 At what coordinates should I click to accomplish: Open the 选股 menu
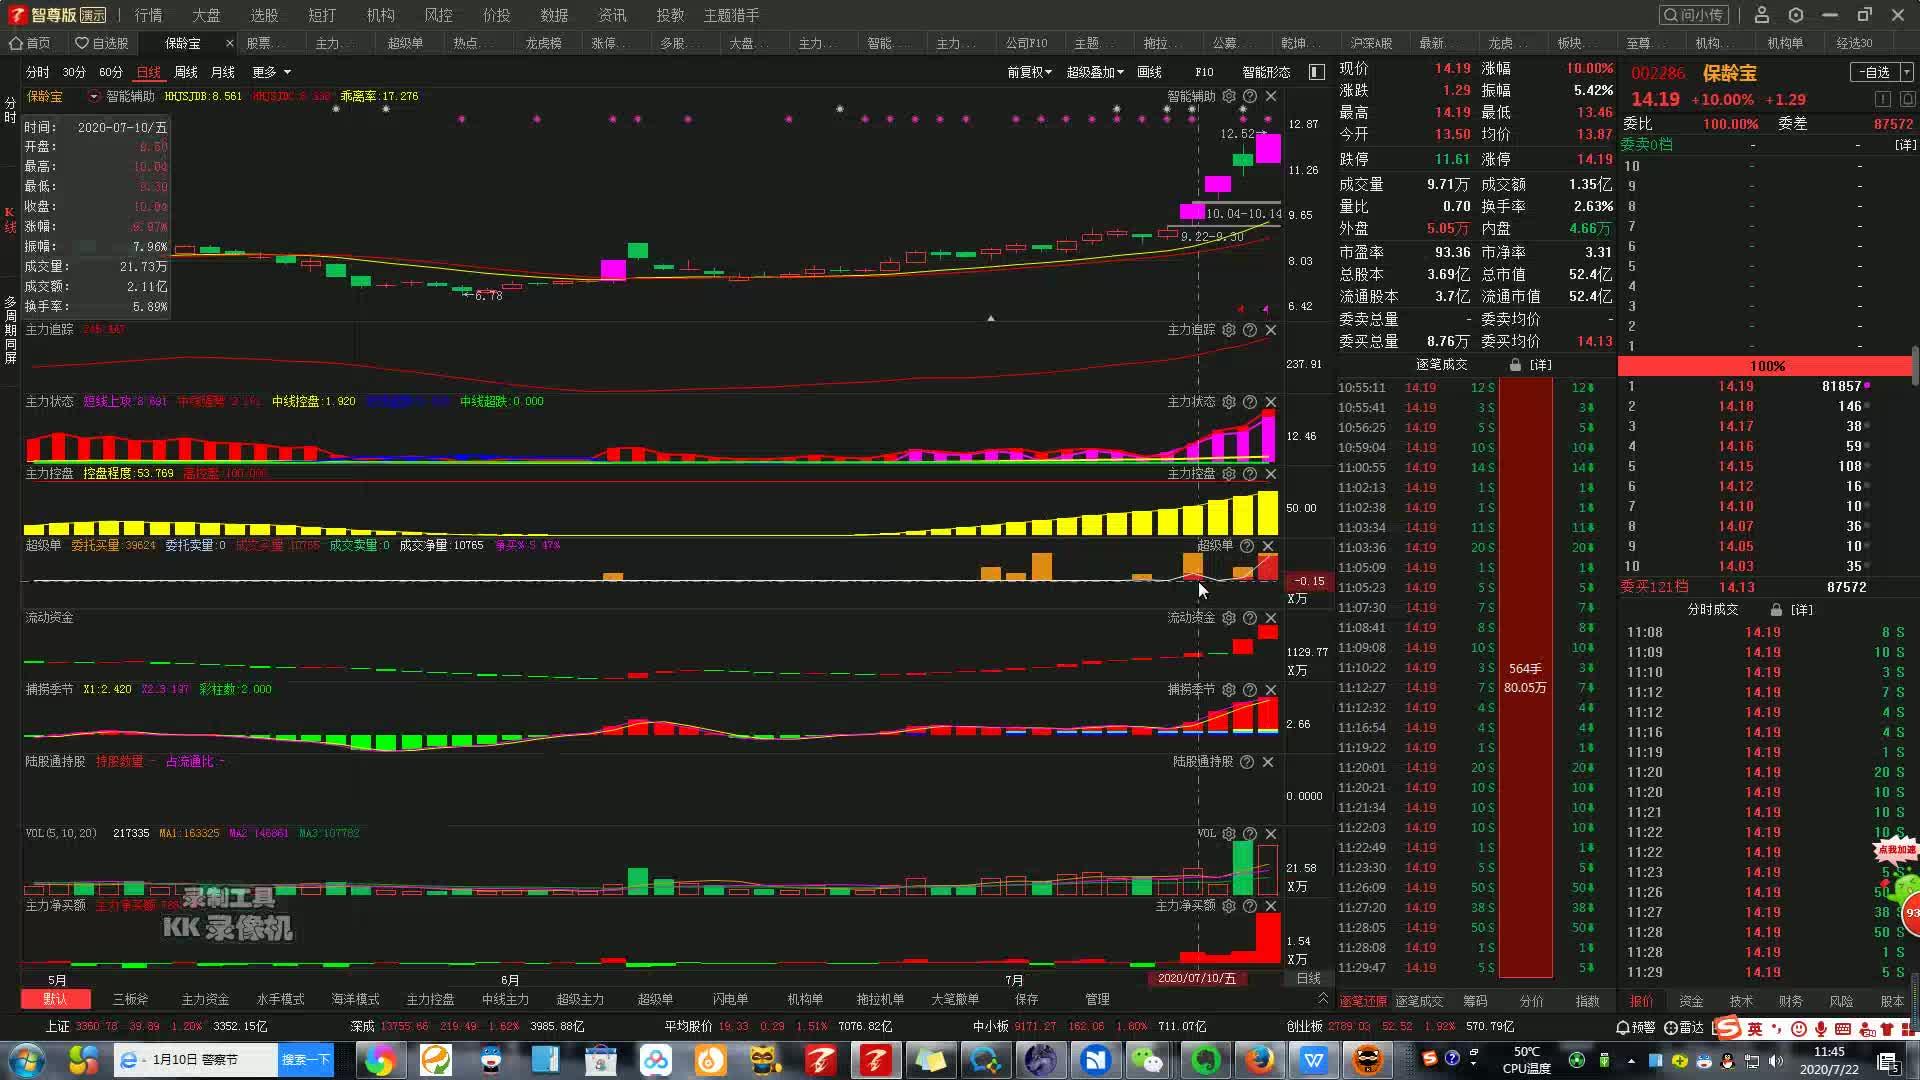click(264, 15)
